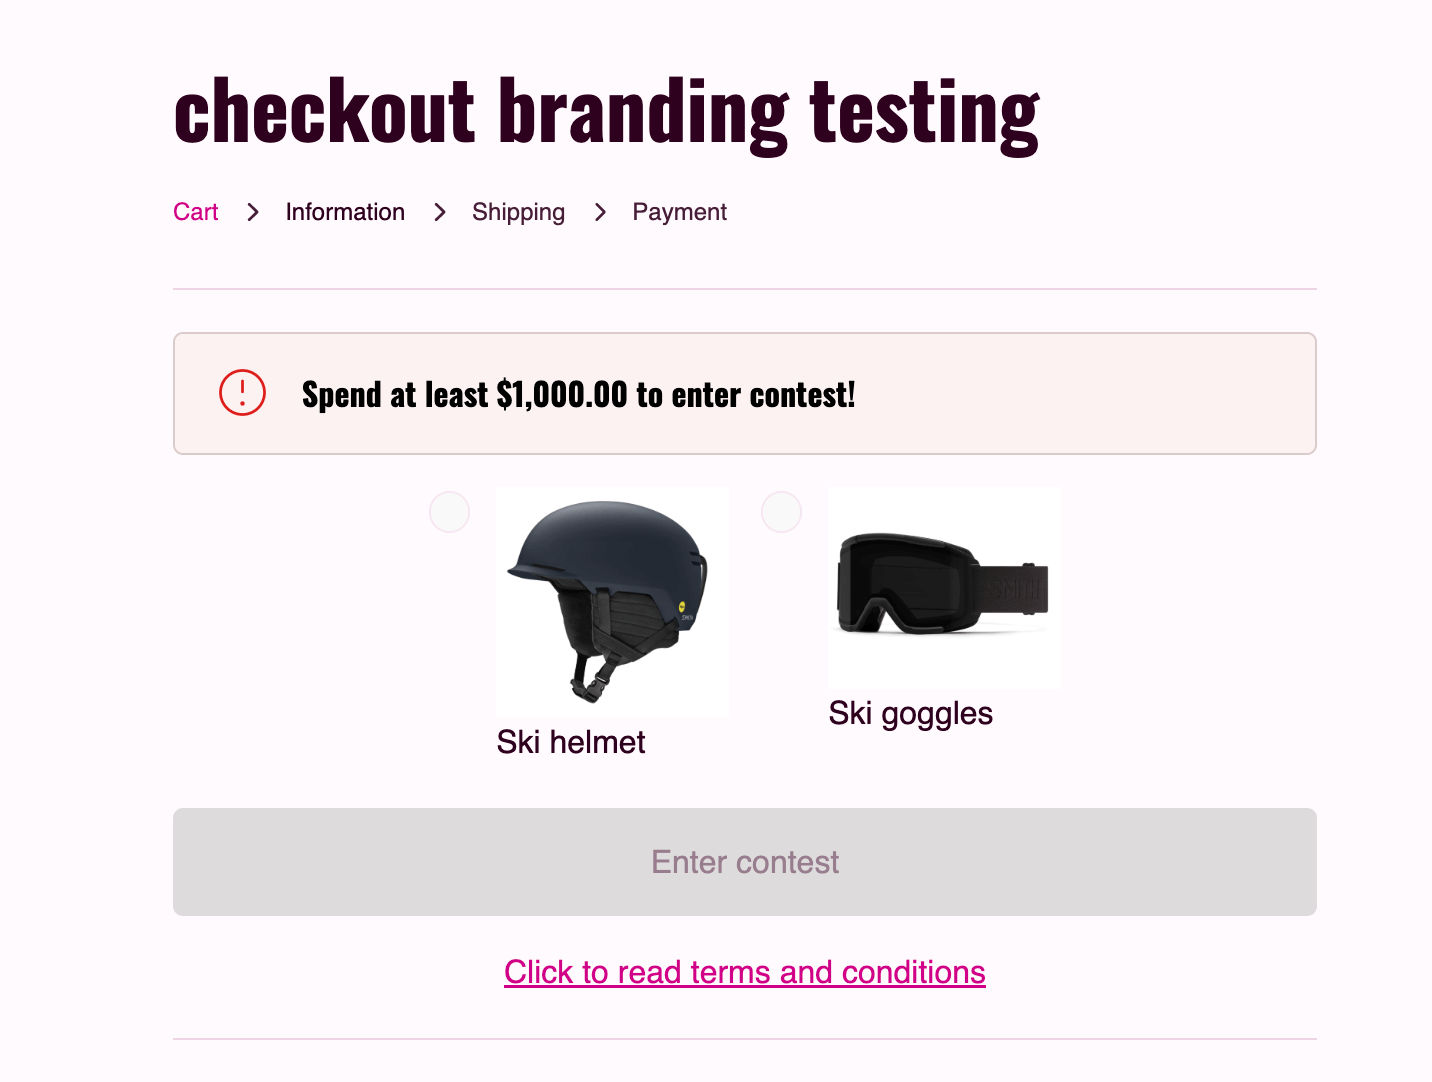Open the Cart breadcrumb link
The height and width of the screenshot is (1082, 1432).
tap(196, 212)
